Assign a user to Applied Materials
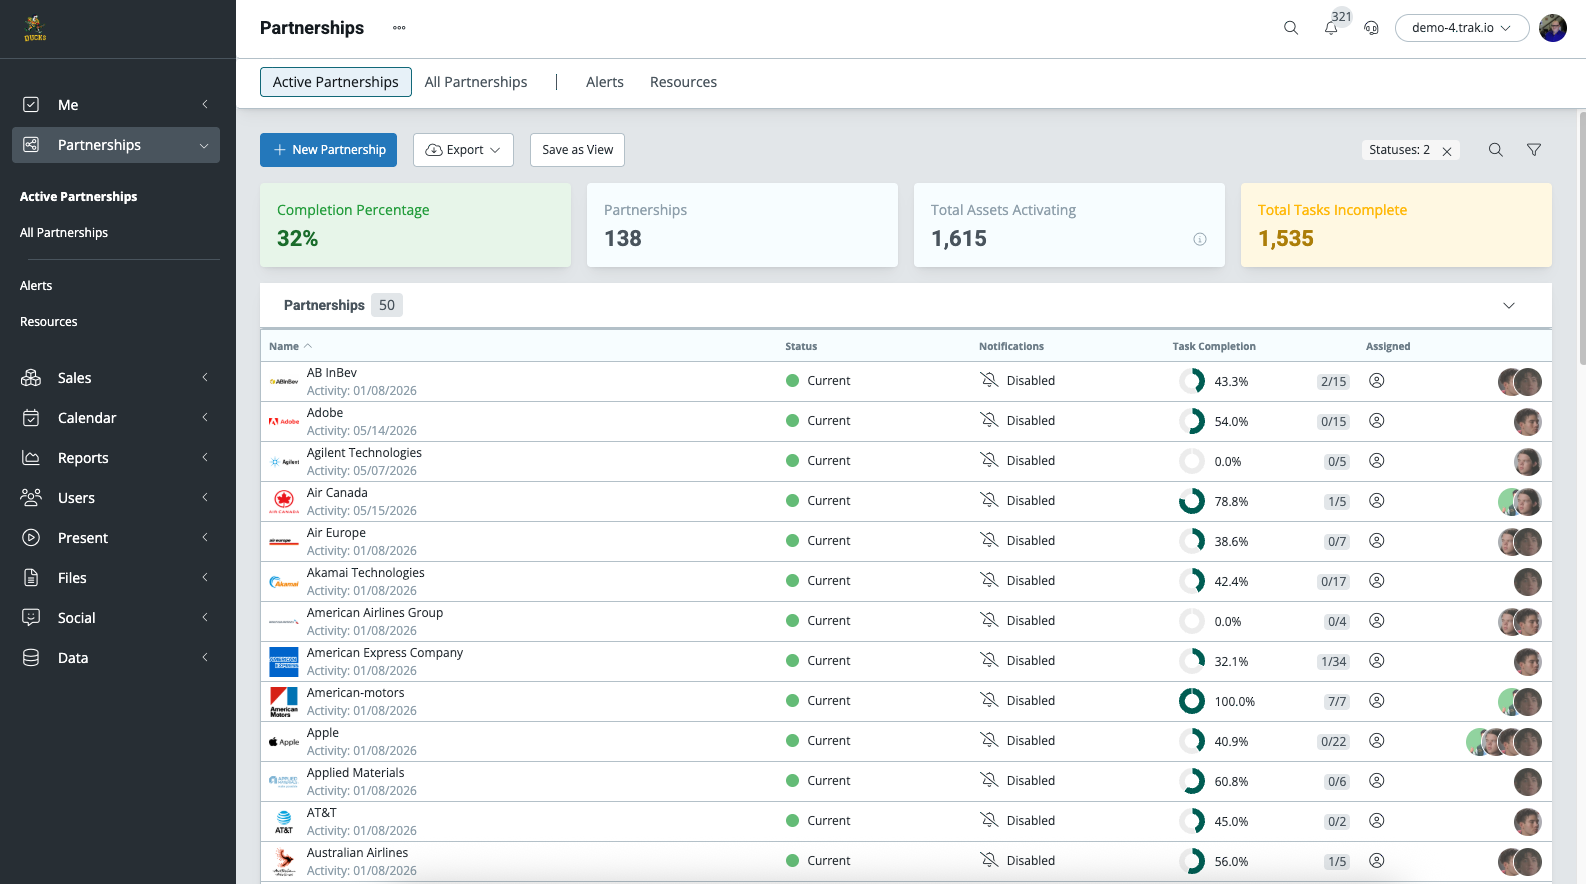Image resolution: width=1586 pixels, height=884 pixels. (x=1377, y=781)
